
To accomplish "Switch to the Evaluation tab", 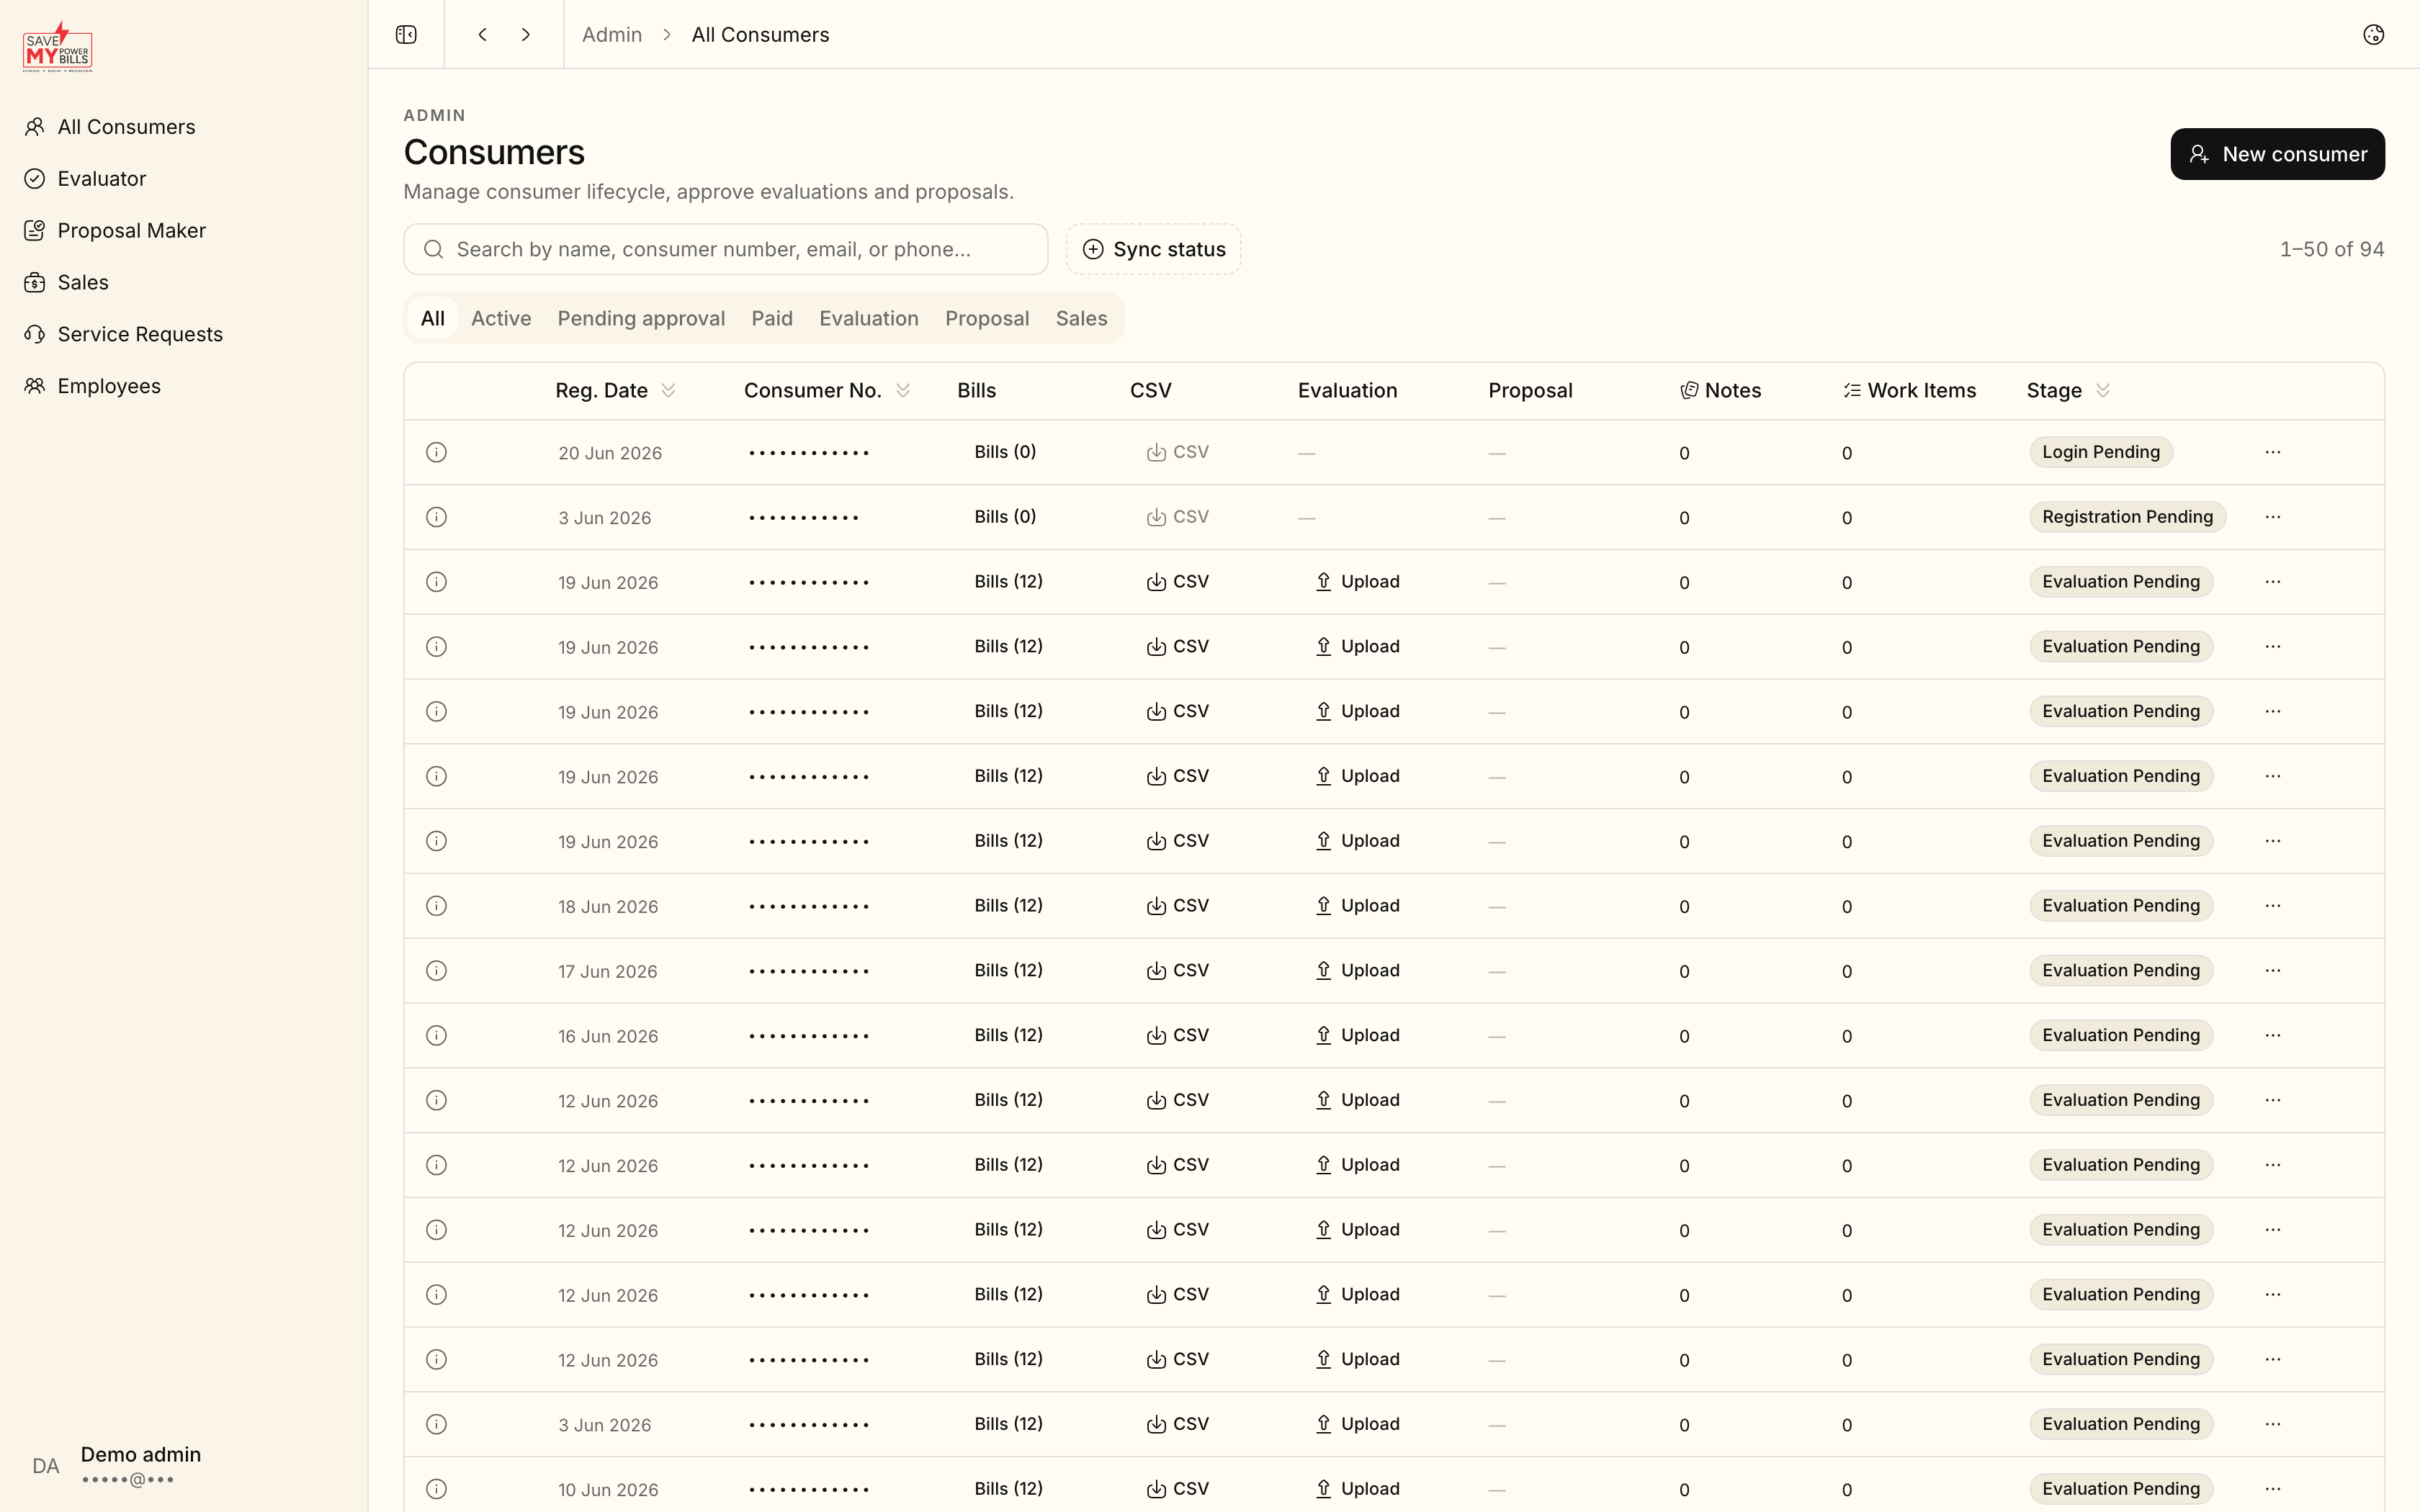I will point(869,318).
